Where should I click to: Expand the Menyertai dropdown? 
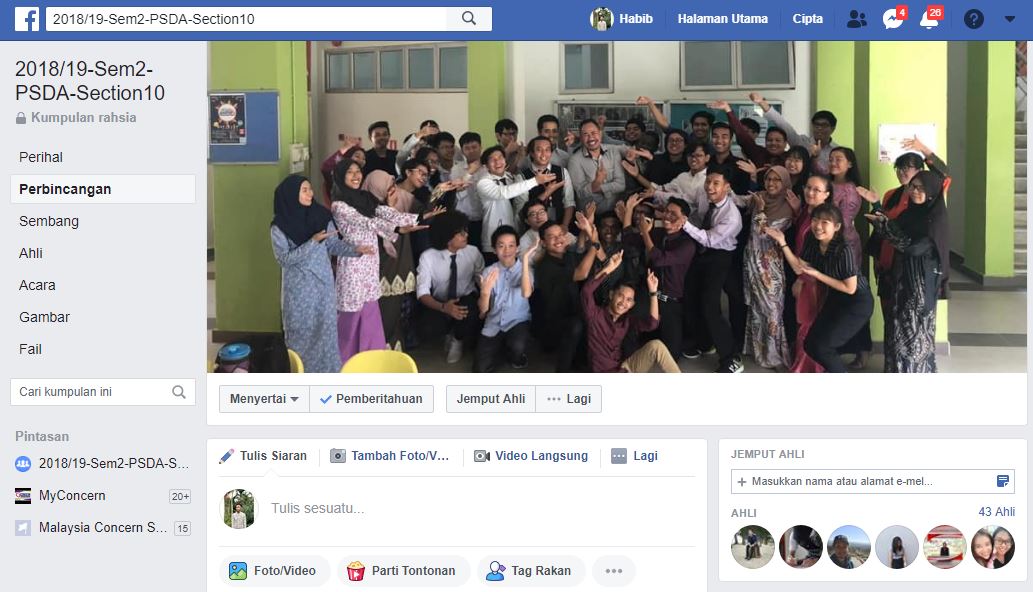(264, 399)
